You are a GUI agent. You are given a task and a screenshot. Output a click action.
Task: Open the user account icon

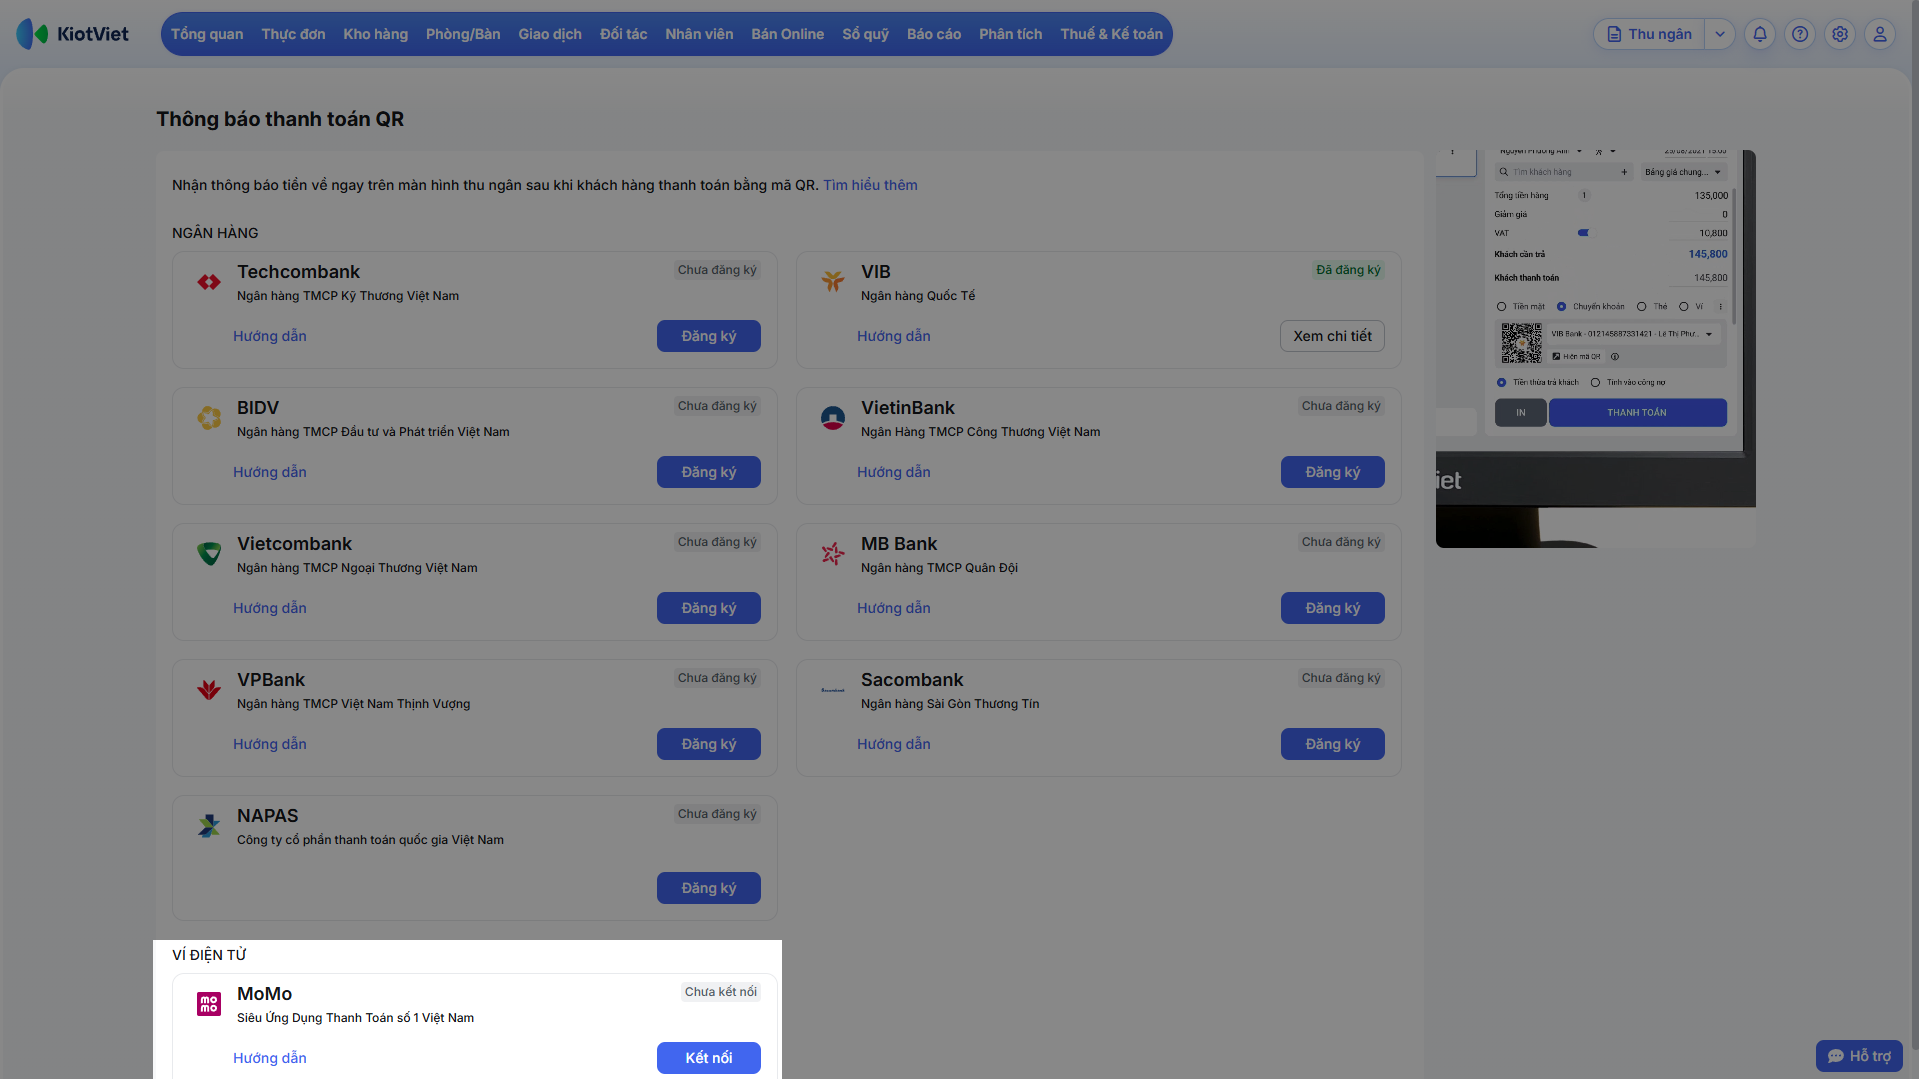pyautogui.click(x=1880, y=34)
